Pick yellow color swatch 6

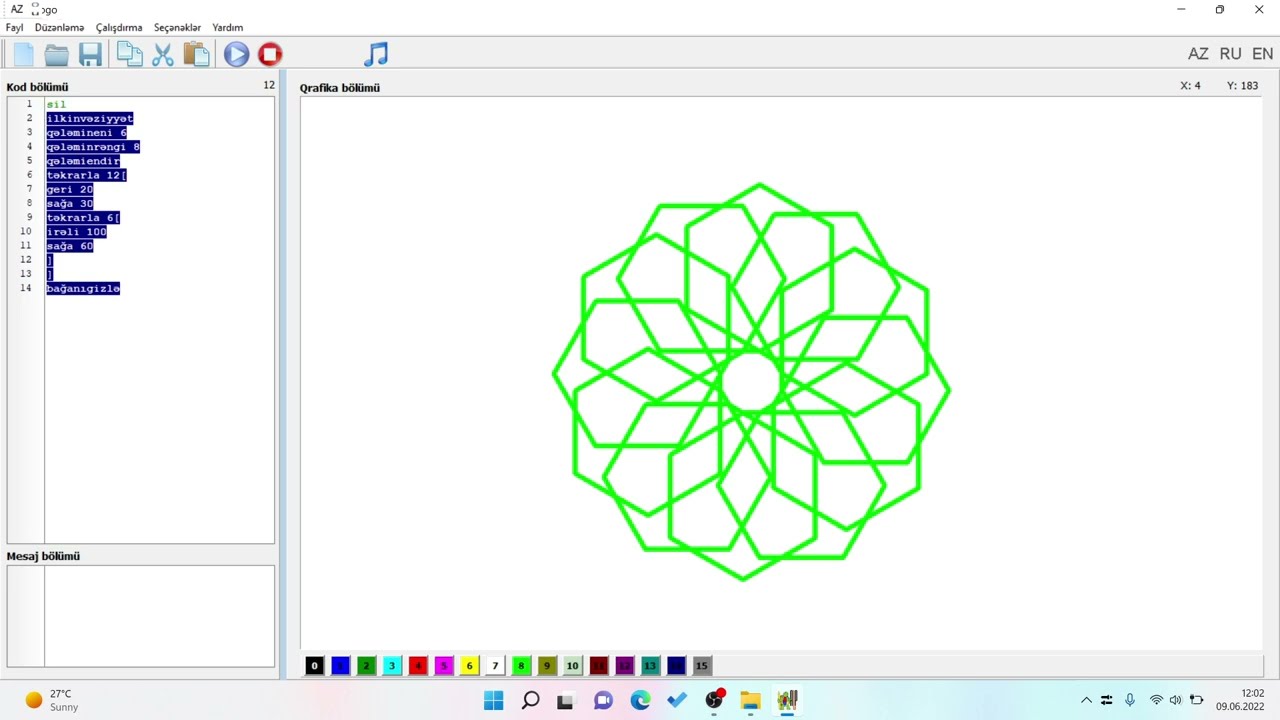pyautogui.click(x=469, y=665)
